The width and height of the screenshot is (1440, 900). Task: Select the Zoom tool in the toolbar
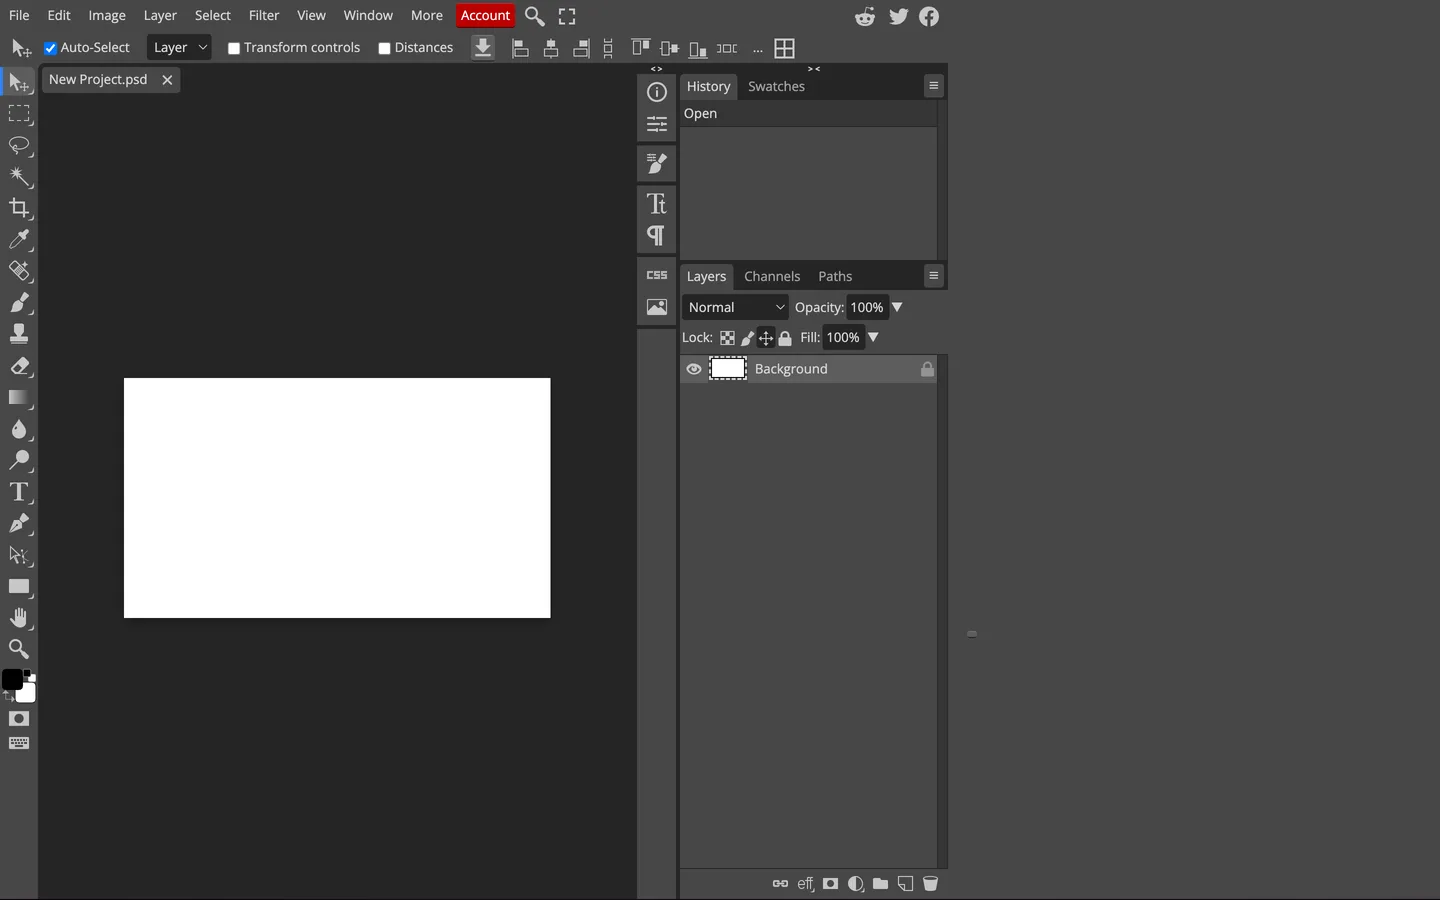[x=19, y=649]
